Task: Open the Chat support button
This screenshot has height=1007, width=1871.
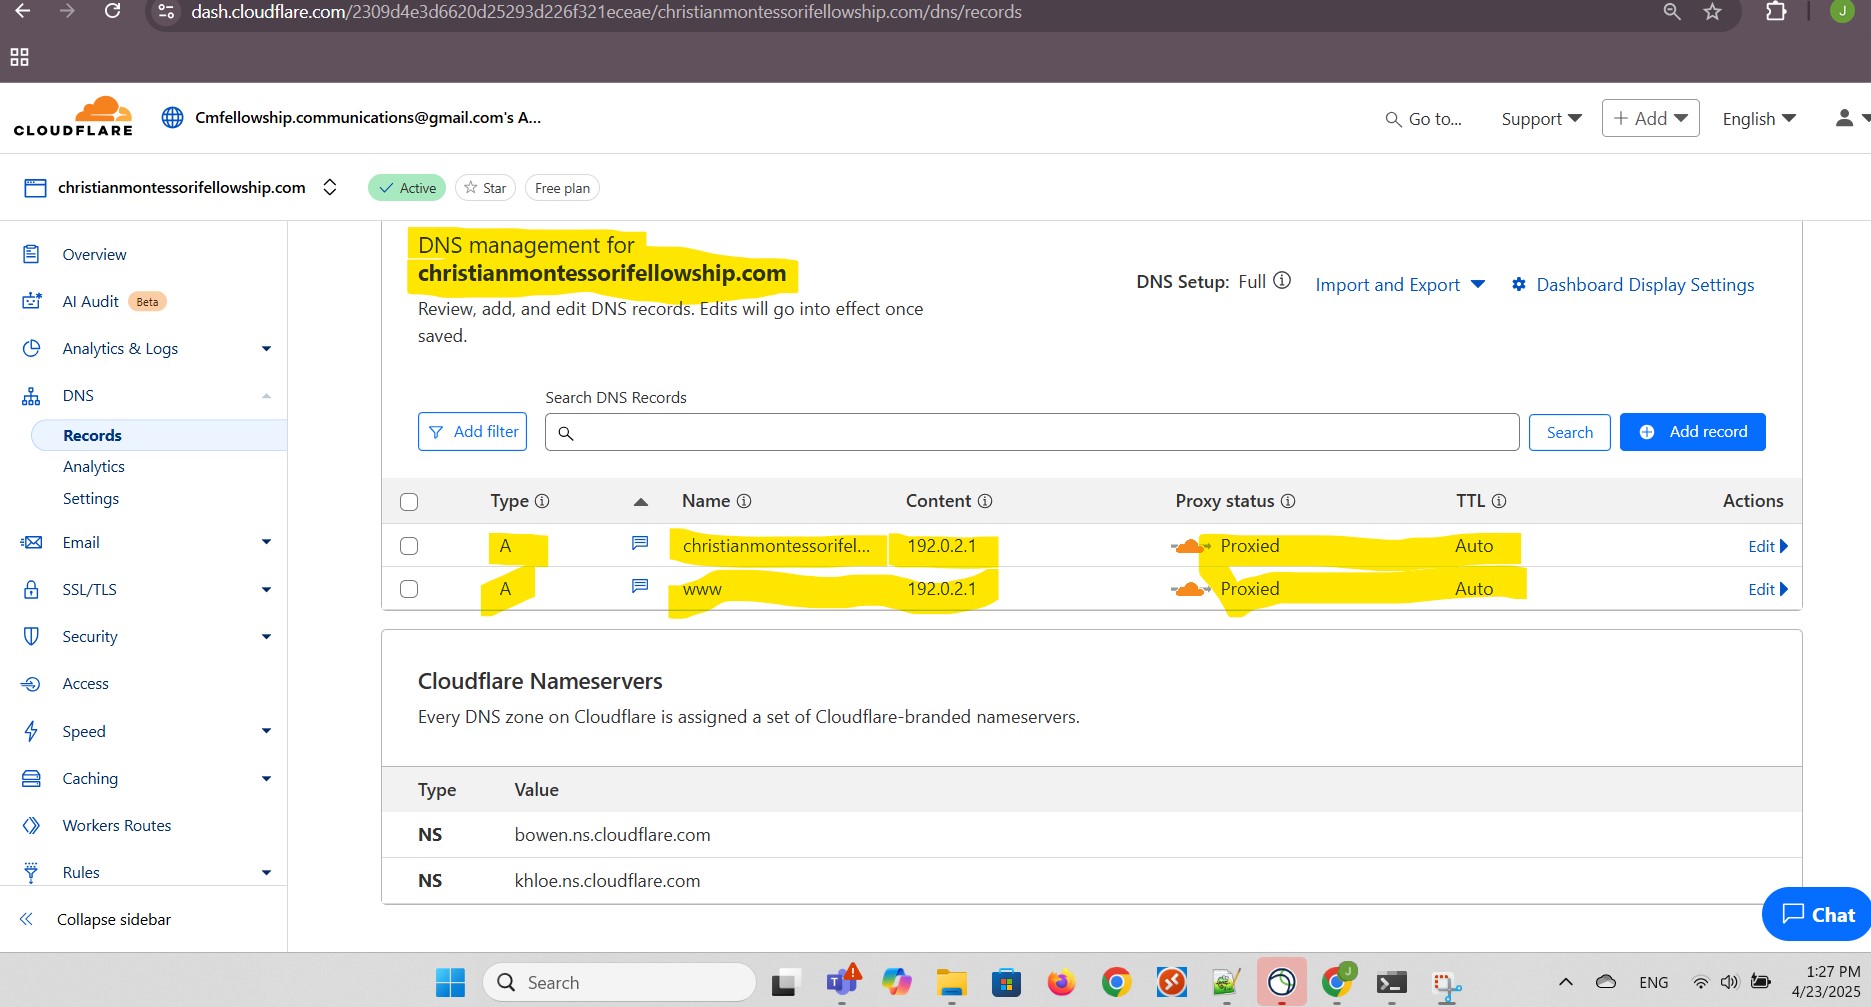Action: tap(1817, 914)
